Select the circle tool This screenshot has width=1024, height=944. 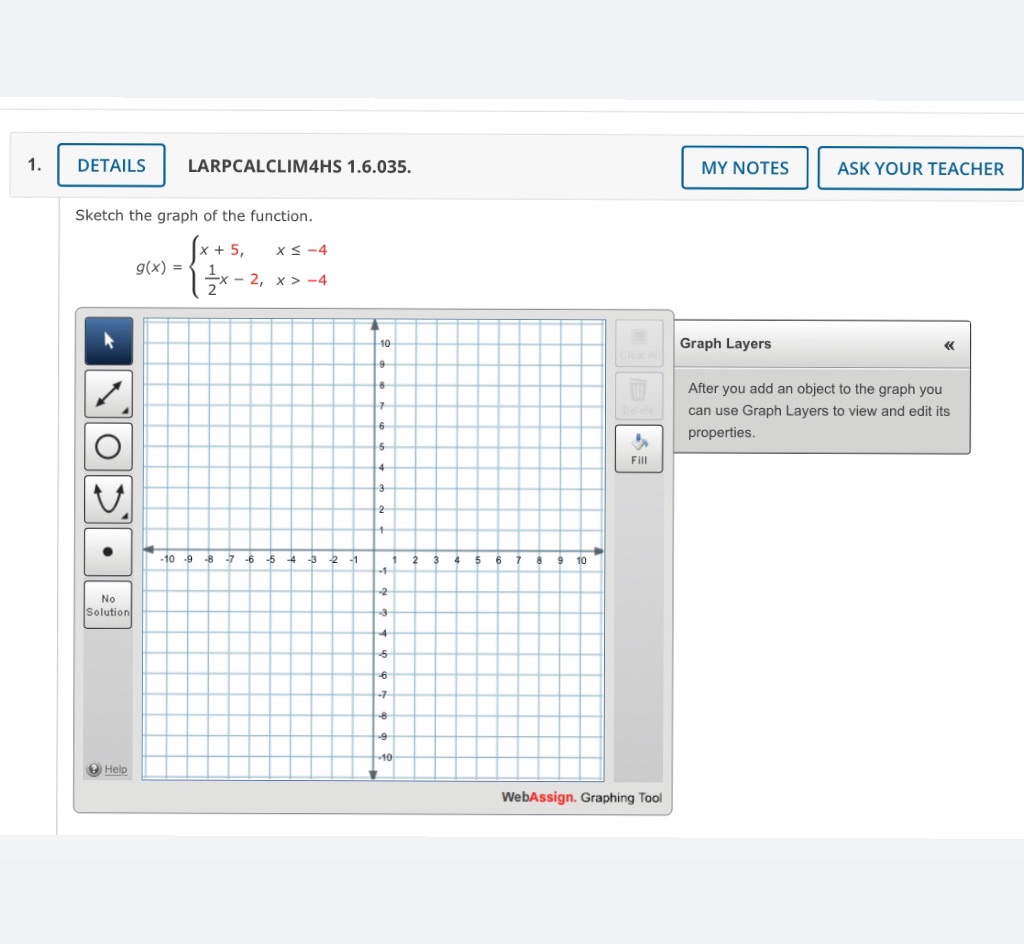click(108, 447)
